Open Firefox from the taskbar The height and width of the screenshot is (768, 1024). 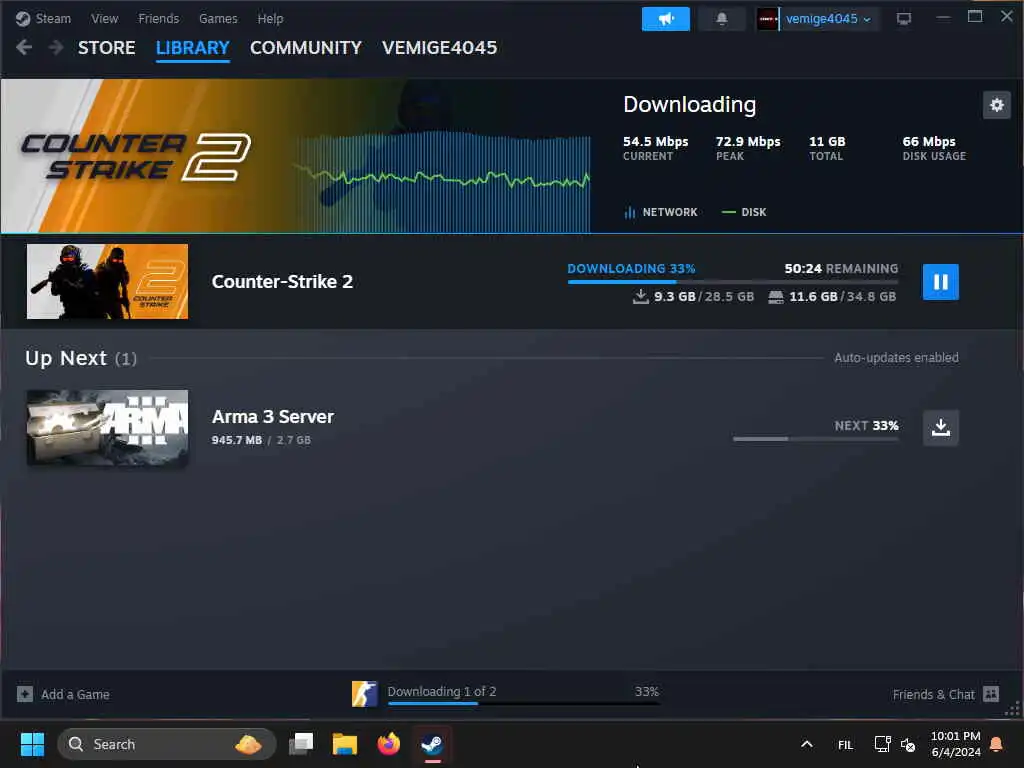coord(389,744)
